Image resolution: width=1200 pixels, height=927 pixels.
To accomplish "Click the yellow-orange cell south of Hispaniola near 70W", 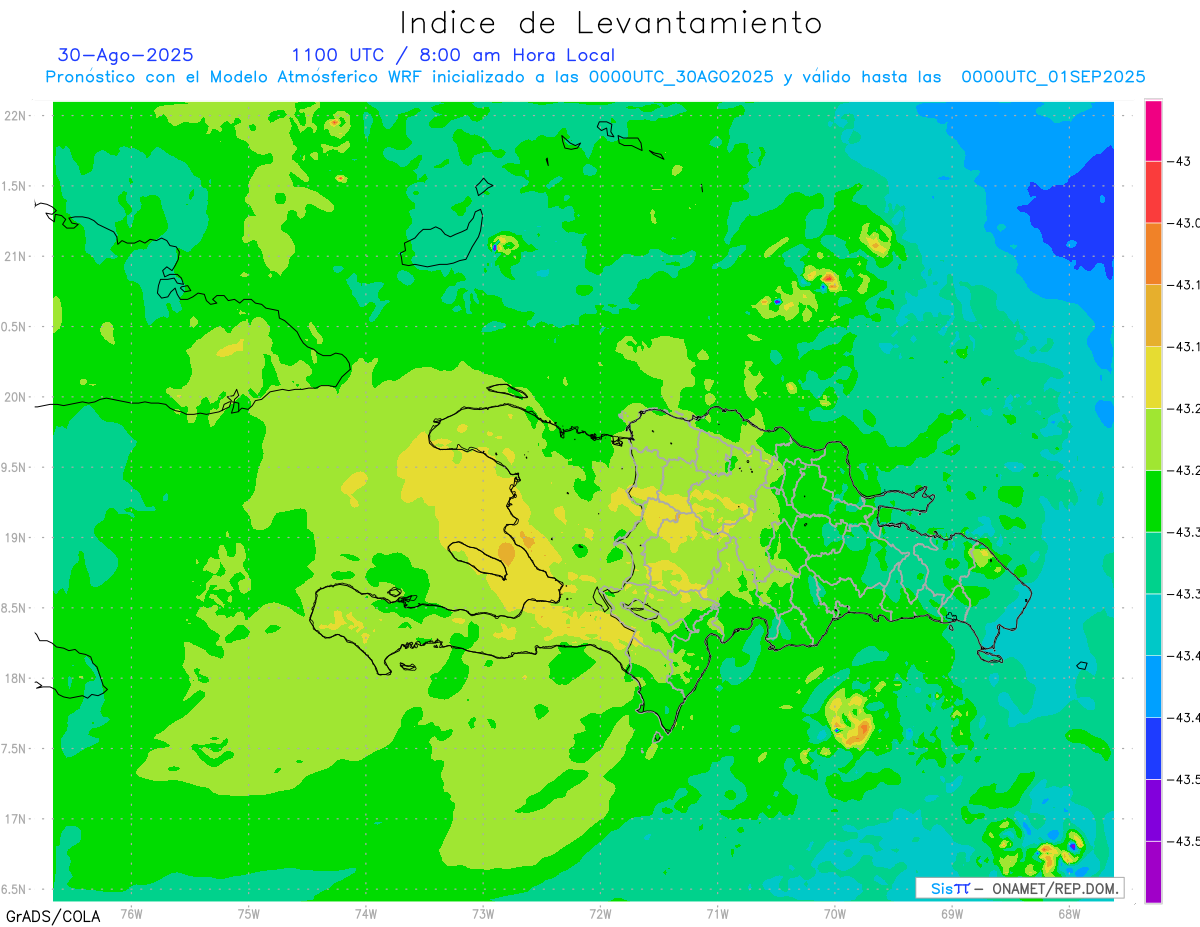I will click(851, 721).
